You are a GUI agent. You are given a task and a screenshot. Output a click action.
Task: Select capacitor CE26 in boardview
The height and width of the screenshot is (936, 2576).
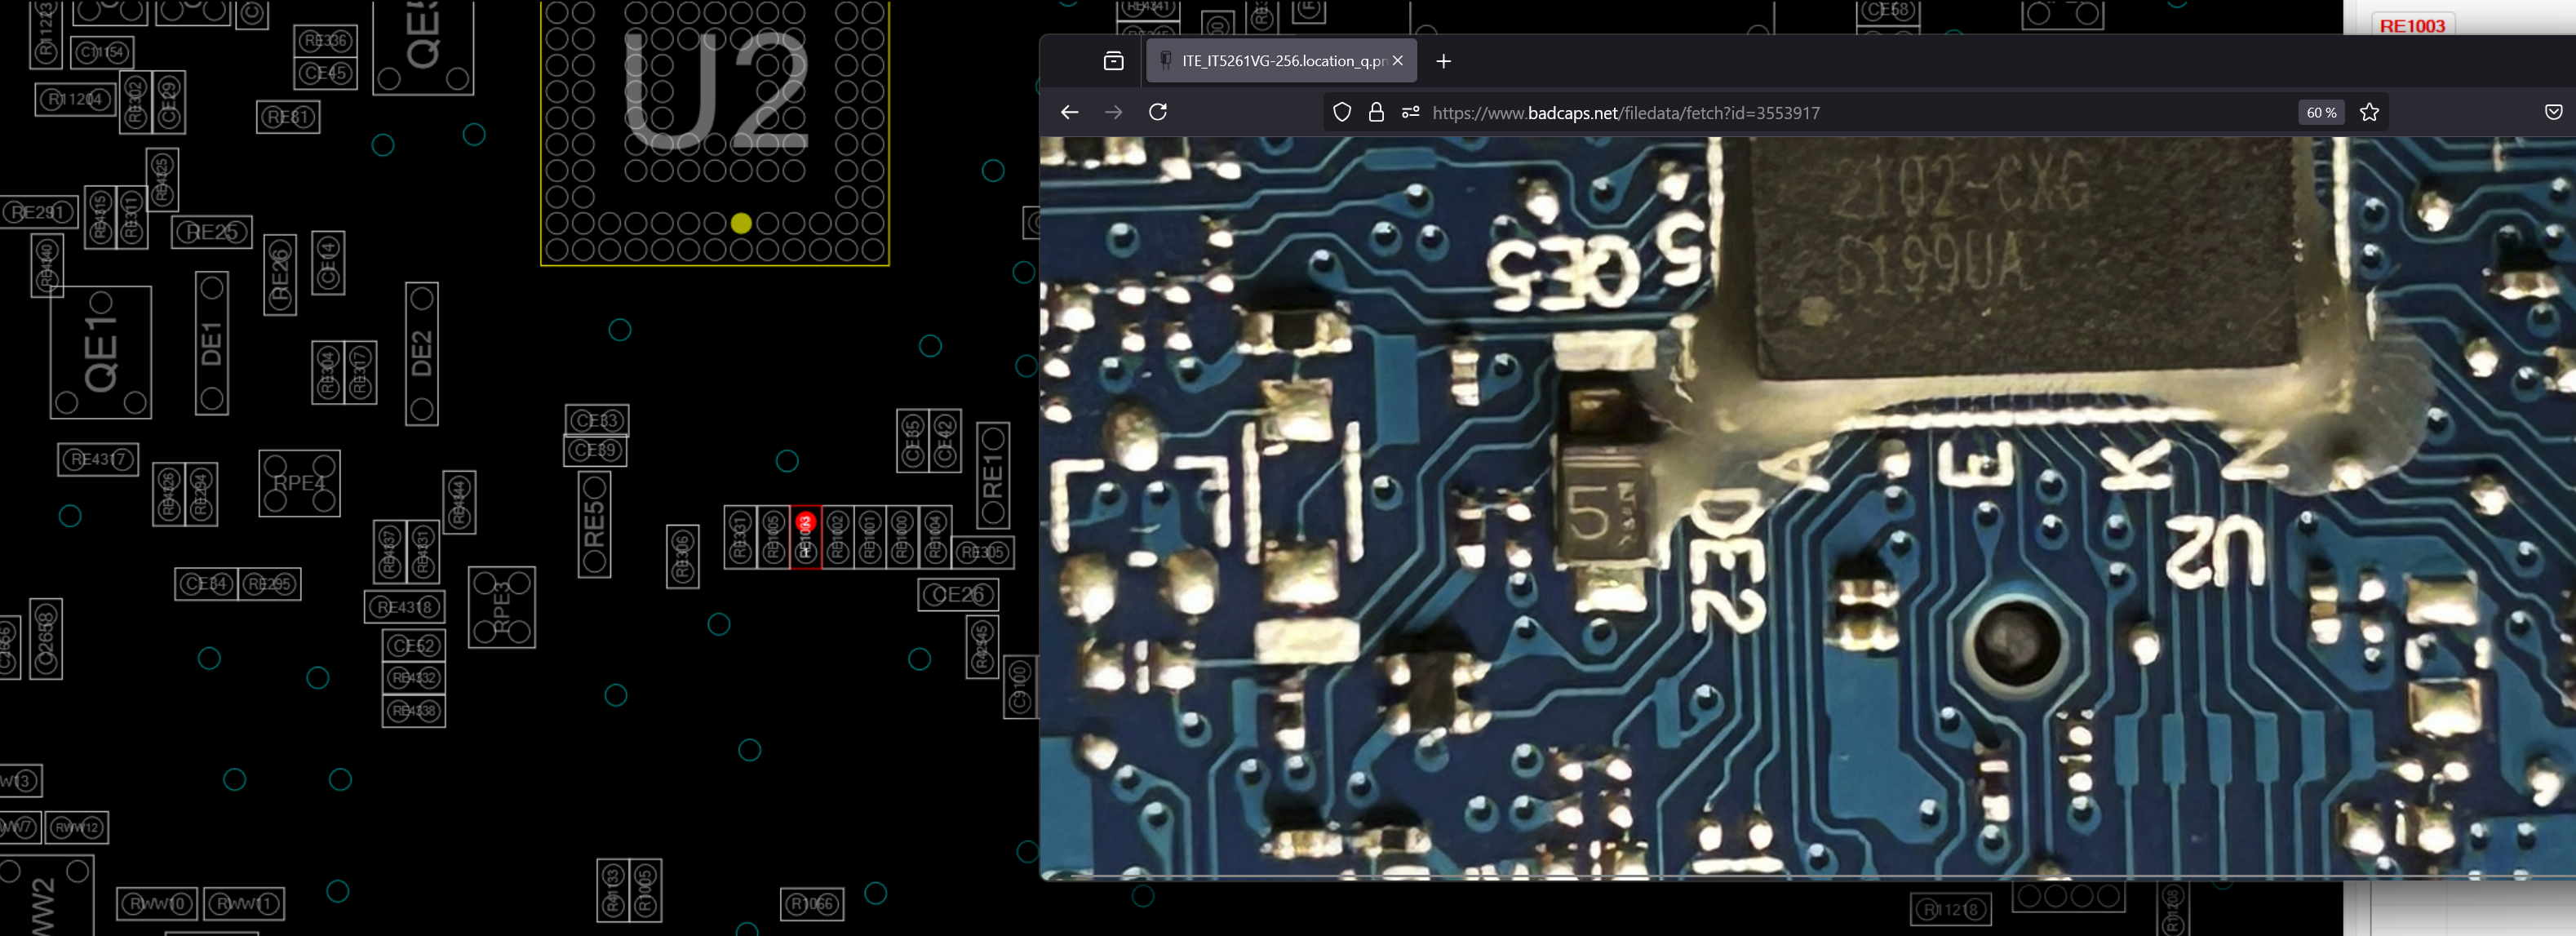[x=958, y=595]
